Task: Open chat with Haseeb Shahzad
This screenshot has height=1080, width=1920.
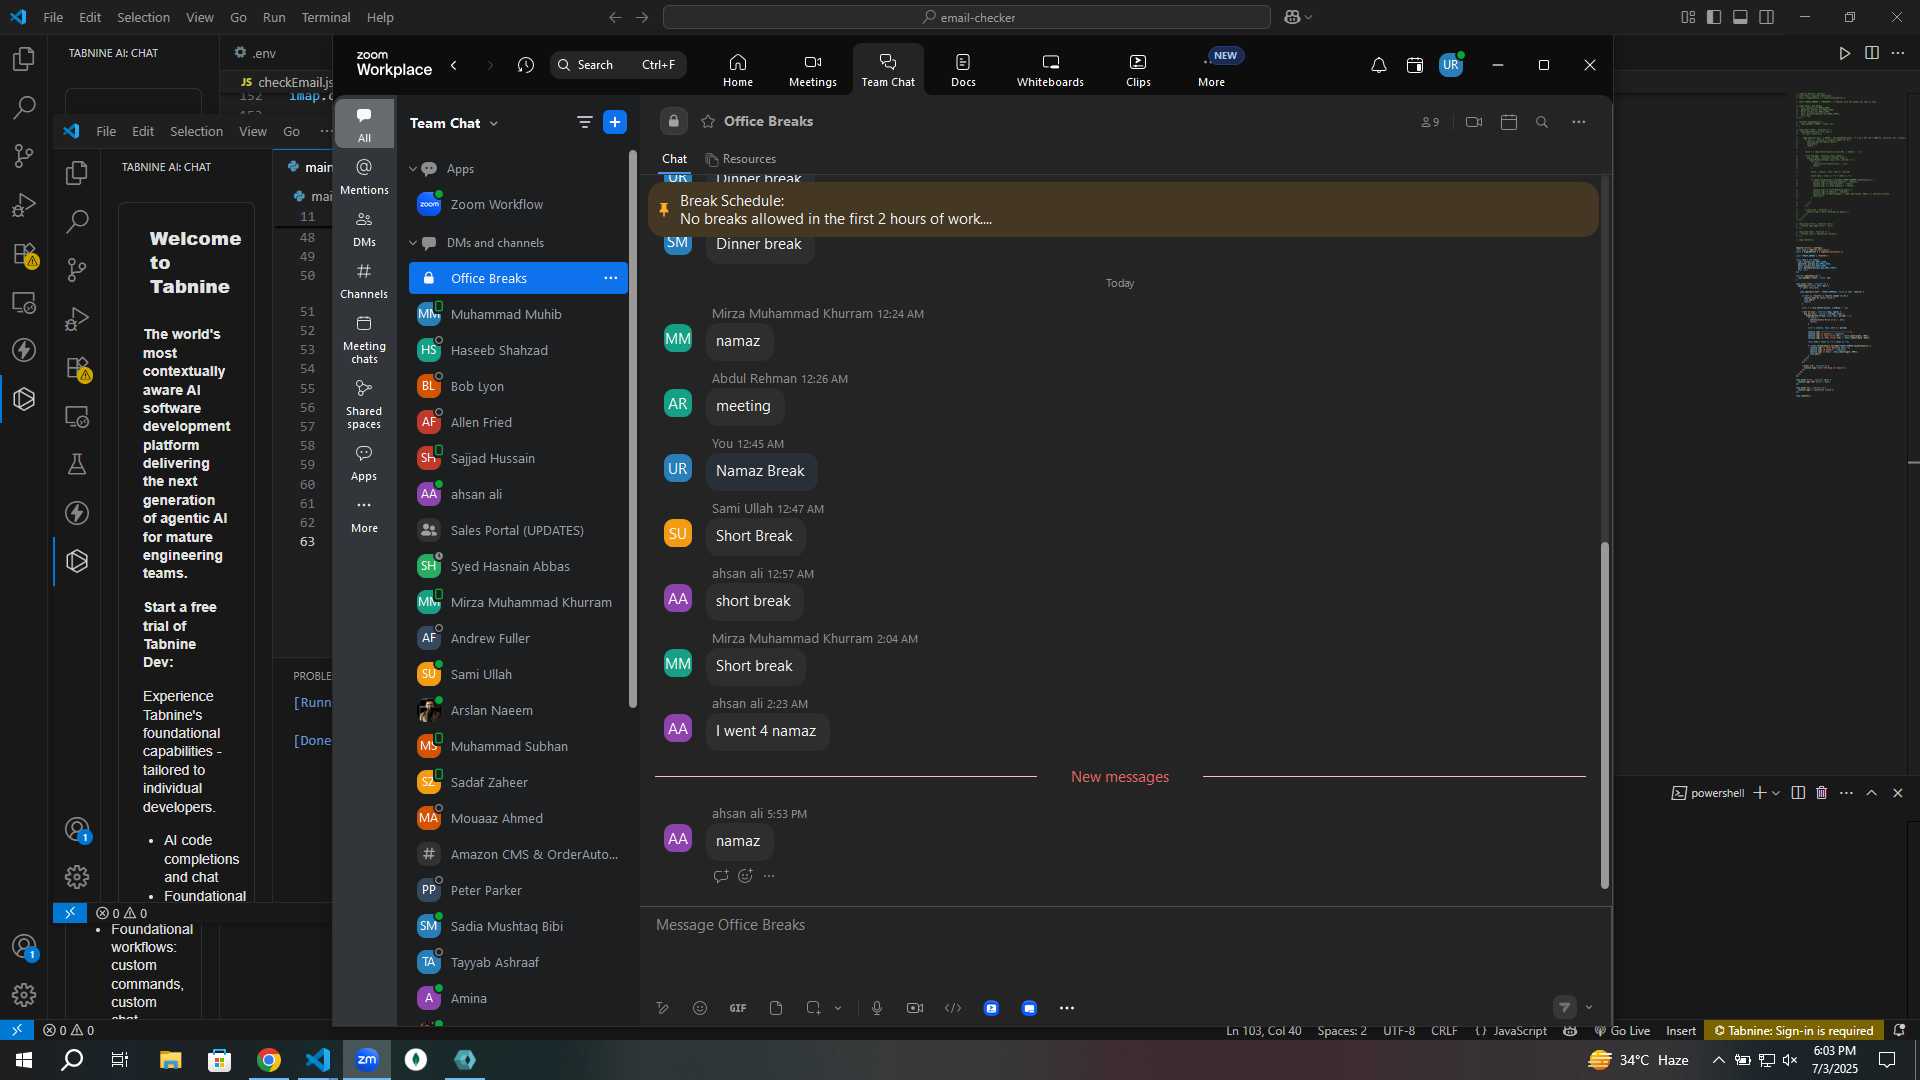Action: click(x=518, y=350)
